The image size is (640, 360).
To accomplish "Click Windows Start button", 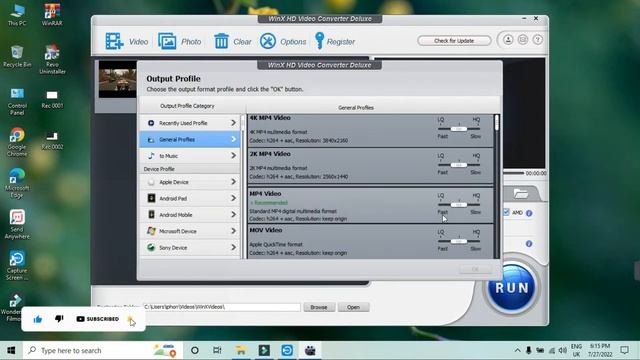I will [11, 351].
